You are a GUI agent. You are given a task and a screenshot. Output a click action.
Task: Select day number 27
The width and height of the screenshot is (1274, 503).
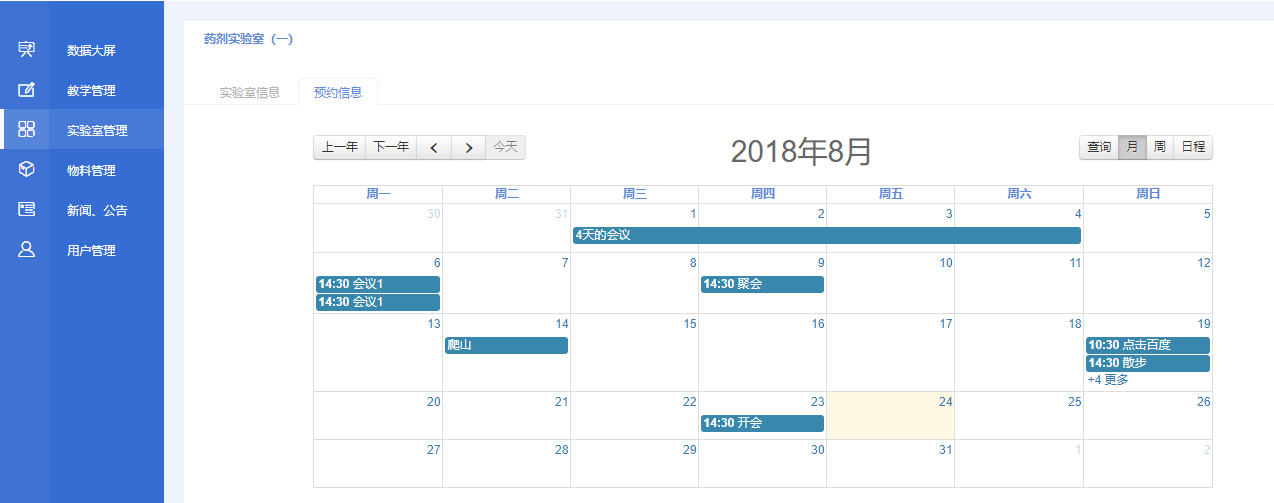point(433,450)
